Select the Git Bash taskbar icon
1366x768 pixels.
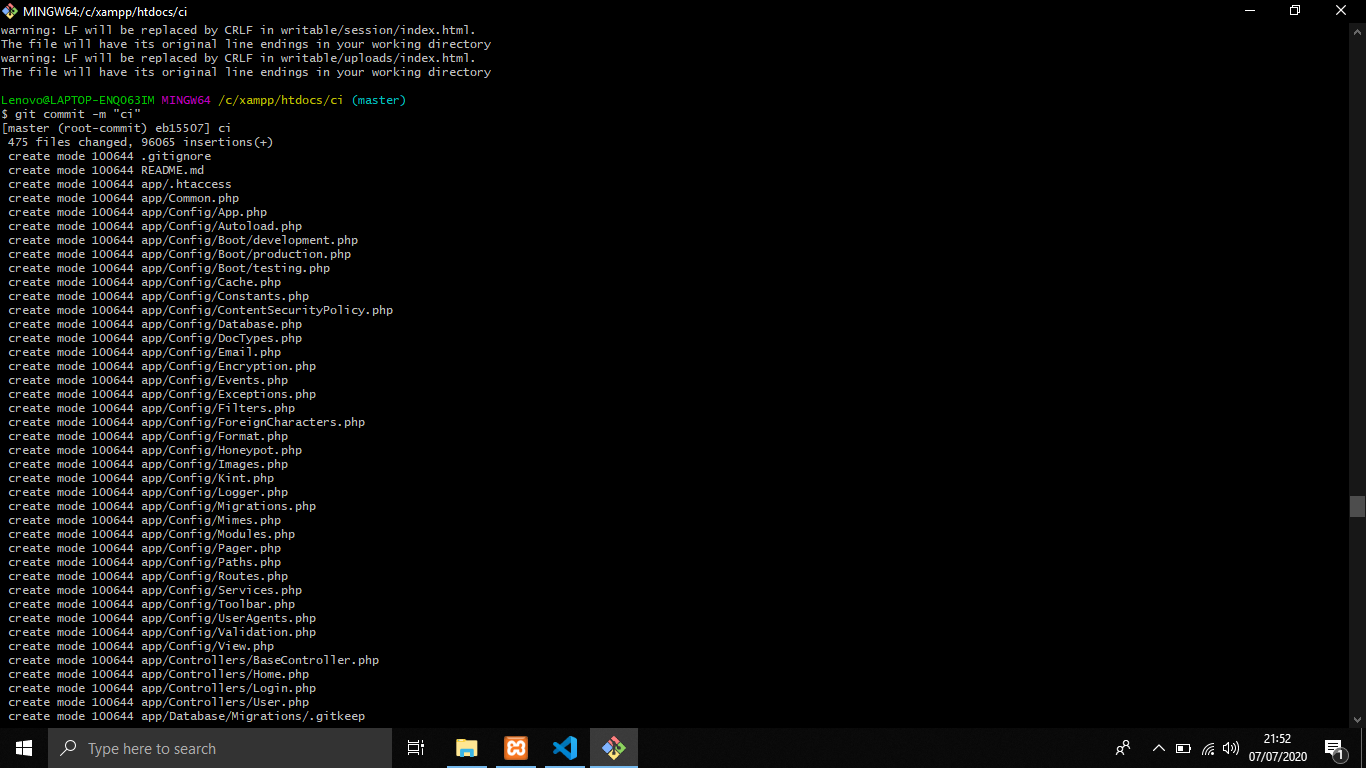pos(614,748)
